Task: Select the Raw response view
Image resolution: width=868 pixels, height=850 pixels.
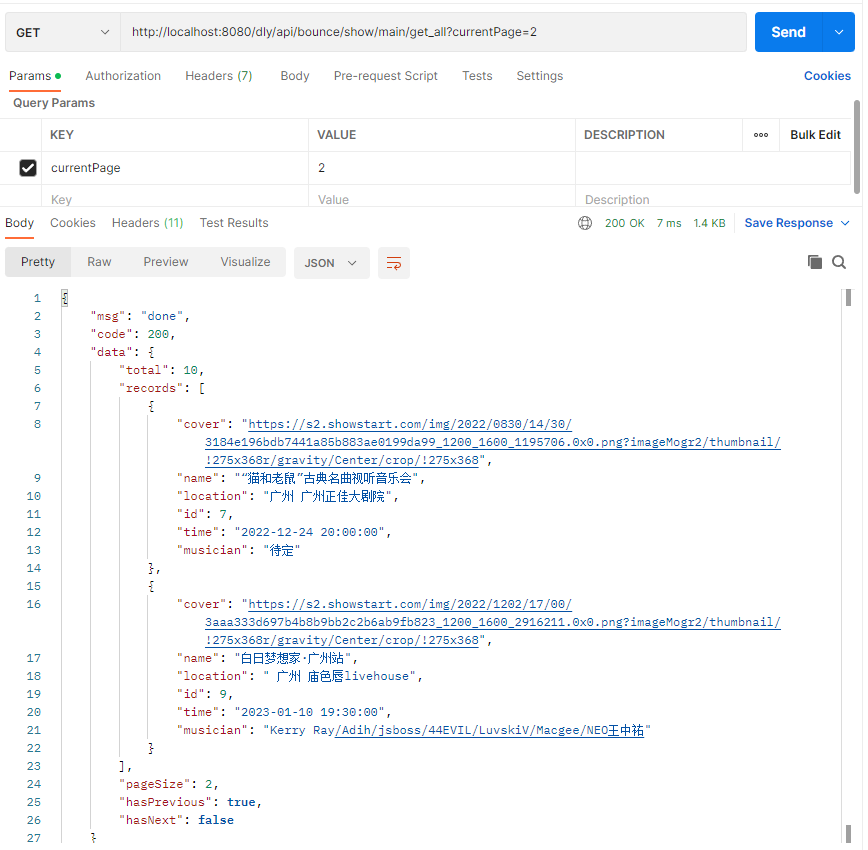Action: (x=99, y=262)
